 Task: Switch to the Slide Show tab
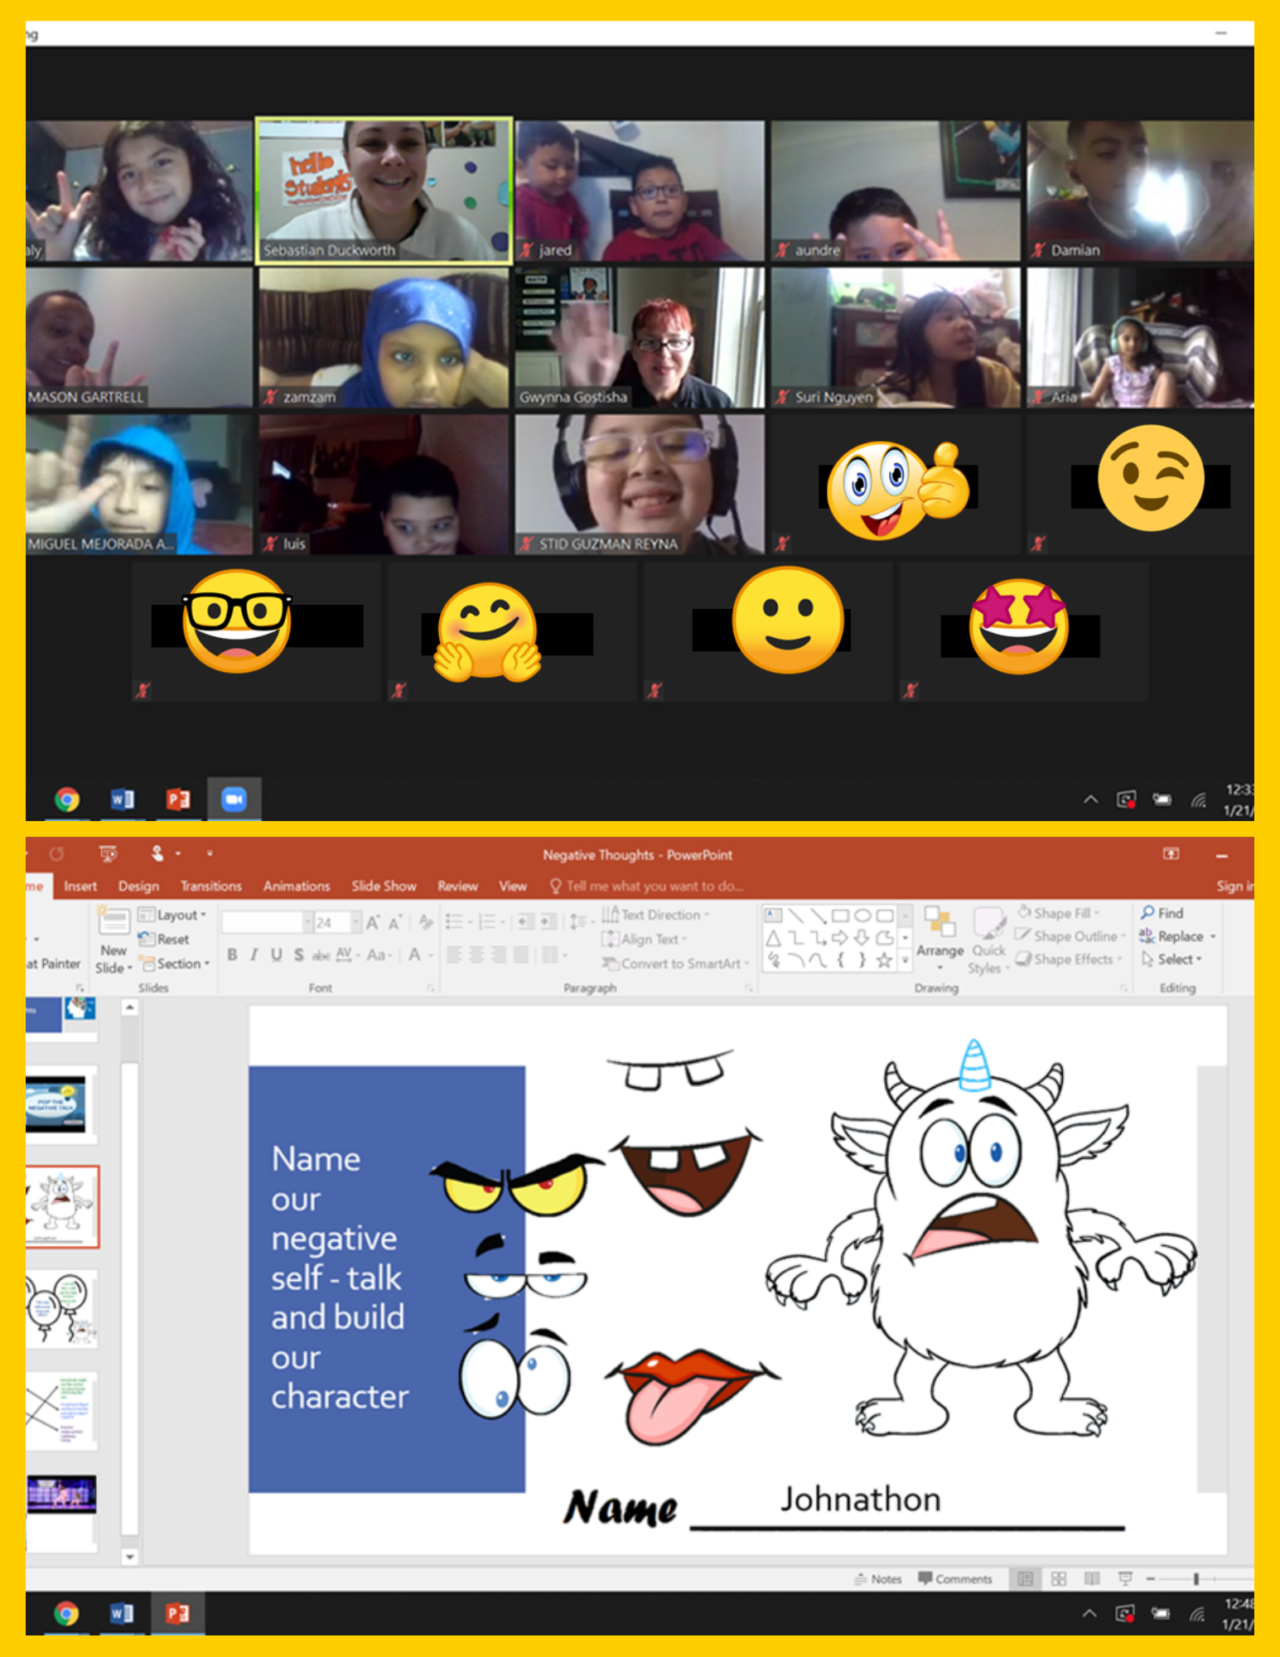(383, 886)
